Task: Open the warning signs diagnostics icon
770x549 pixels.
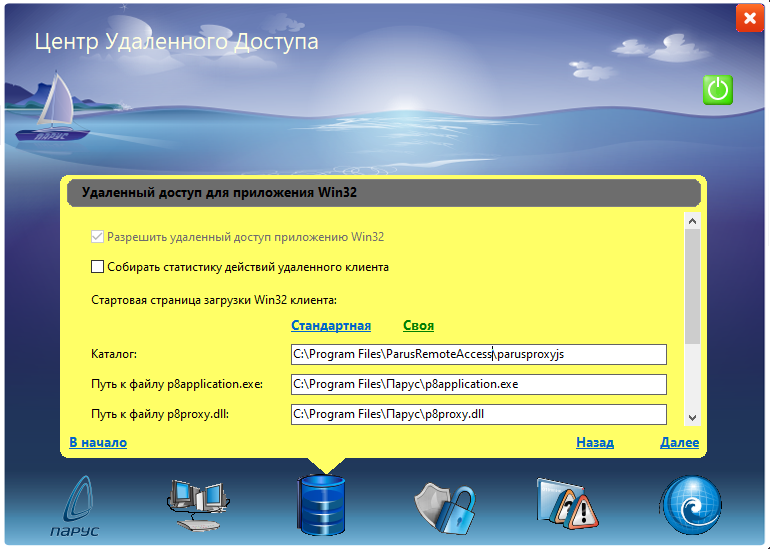Action: [x=567, y=503]
